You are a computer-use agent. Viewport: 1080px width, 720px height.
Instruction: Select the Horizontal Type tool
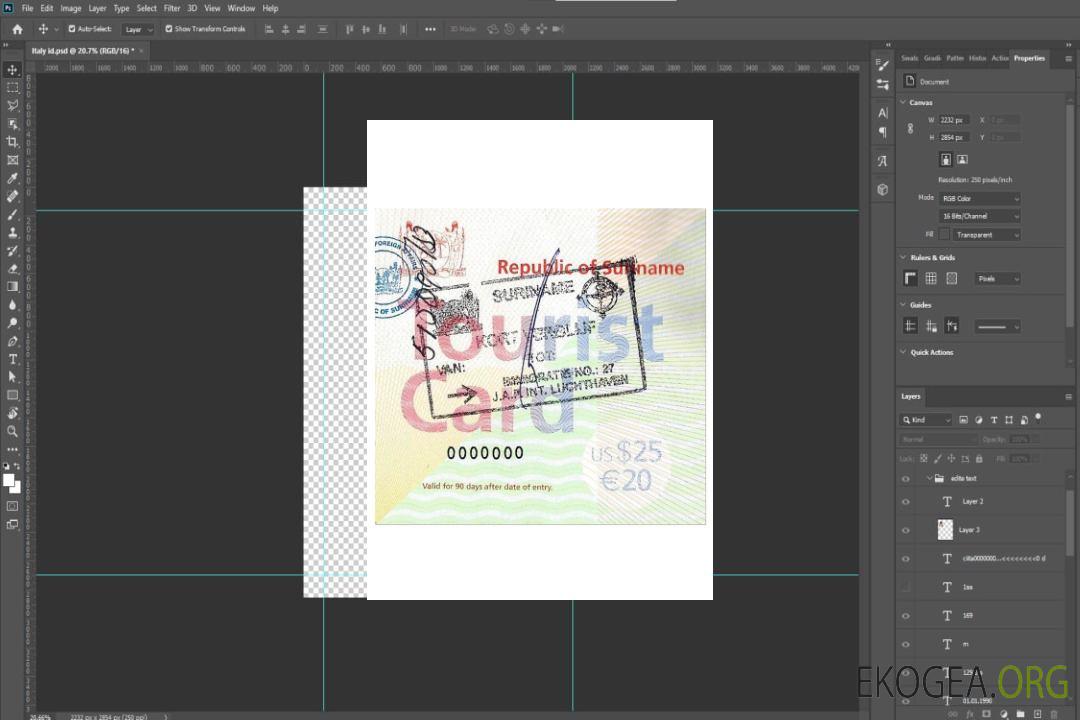pos(12,359)
